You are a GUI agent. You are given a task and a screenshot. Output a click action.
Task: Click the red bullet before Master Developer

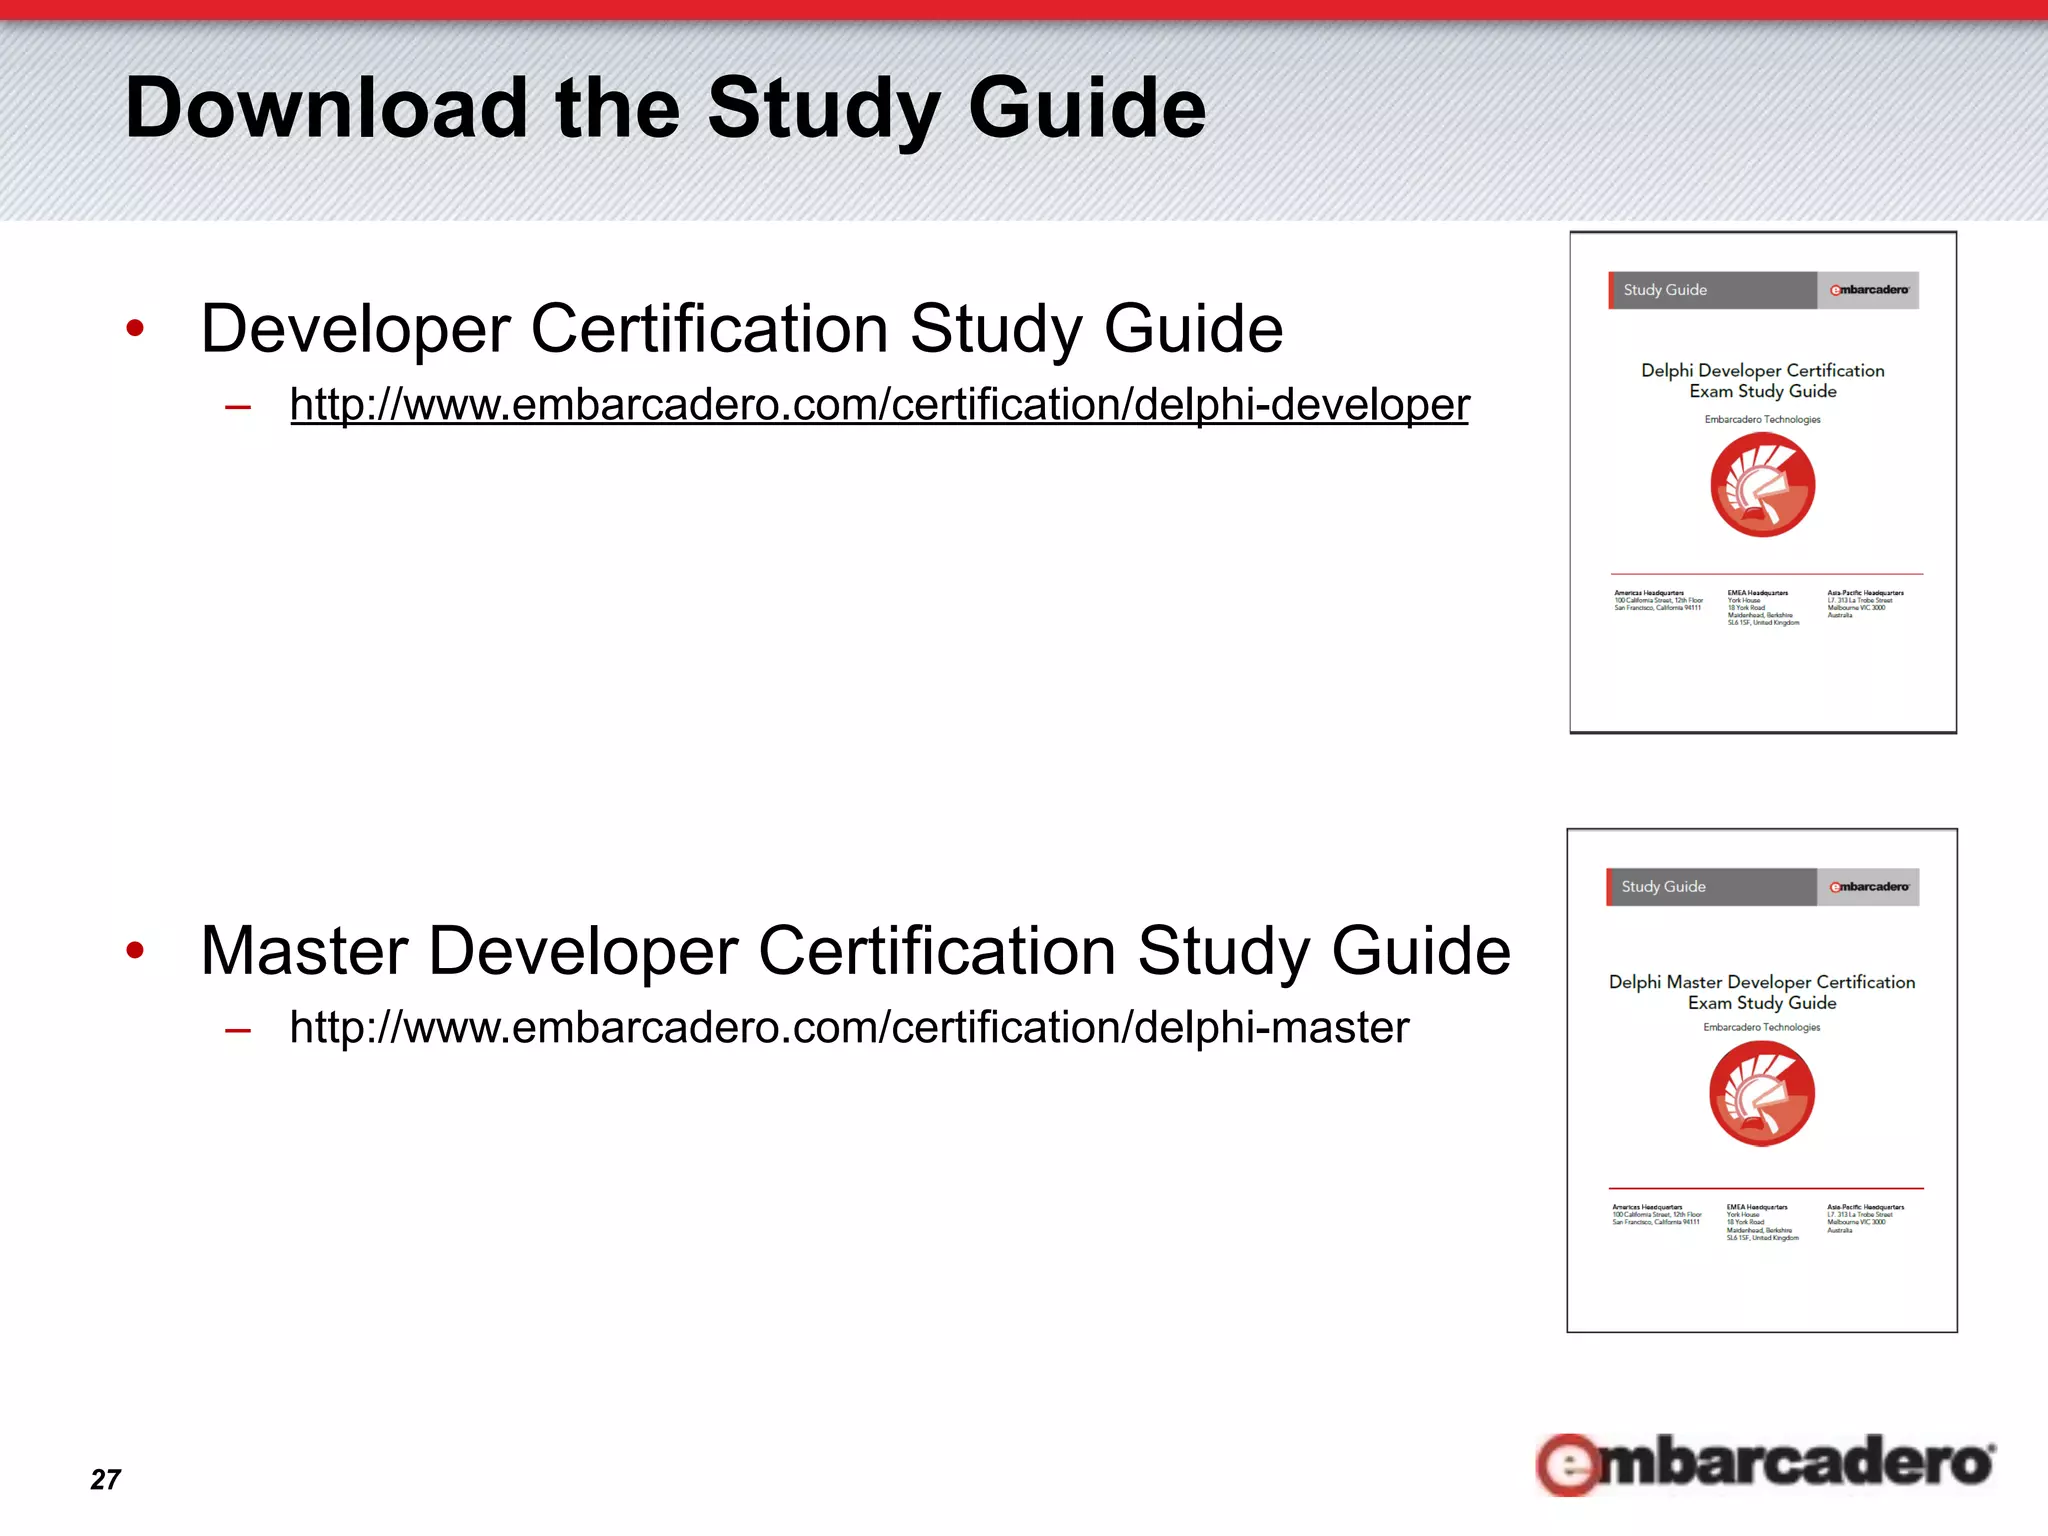point(135,950)
